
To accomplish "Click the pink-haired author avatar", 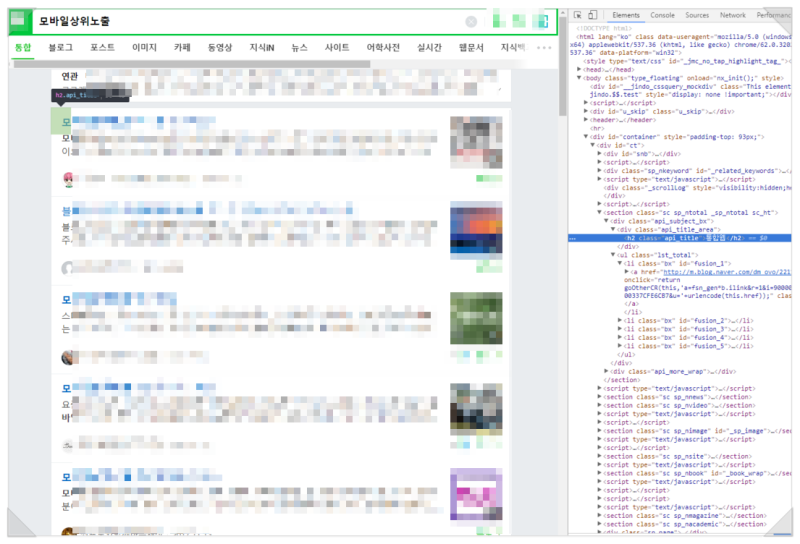I will point(68,180).
